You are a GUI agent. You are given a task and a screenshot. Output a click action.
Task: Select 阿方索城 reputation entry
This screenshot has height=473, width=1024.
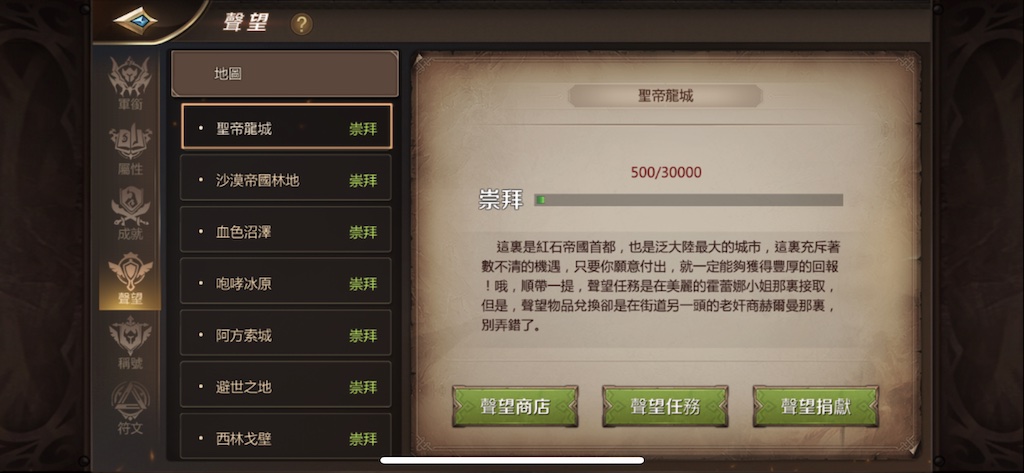[x=286, y=333]
